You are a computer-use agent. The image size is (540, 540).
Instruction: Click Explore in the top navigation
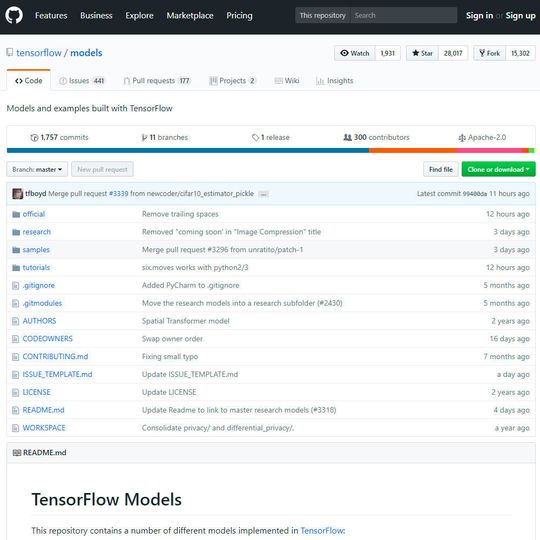139,15
